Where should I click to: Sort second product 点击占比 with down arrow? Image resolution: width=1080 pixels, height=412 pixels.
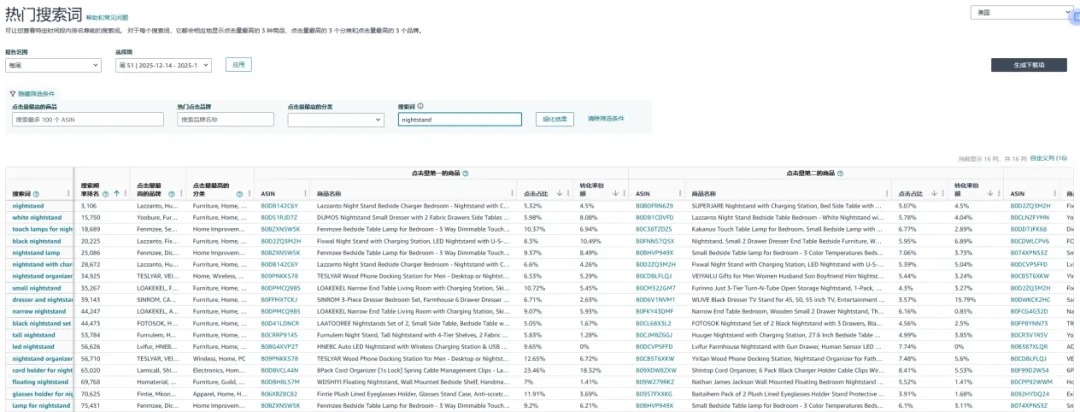click(x=933, y=194)
